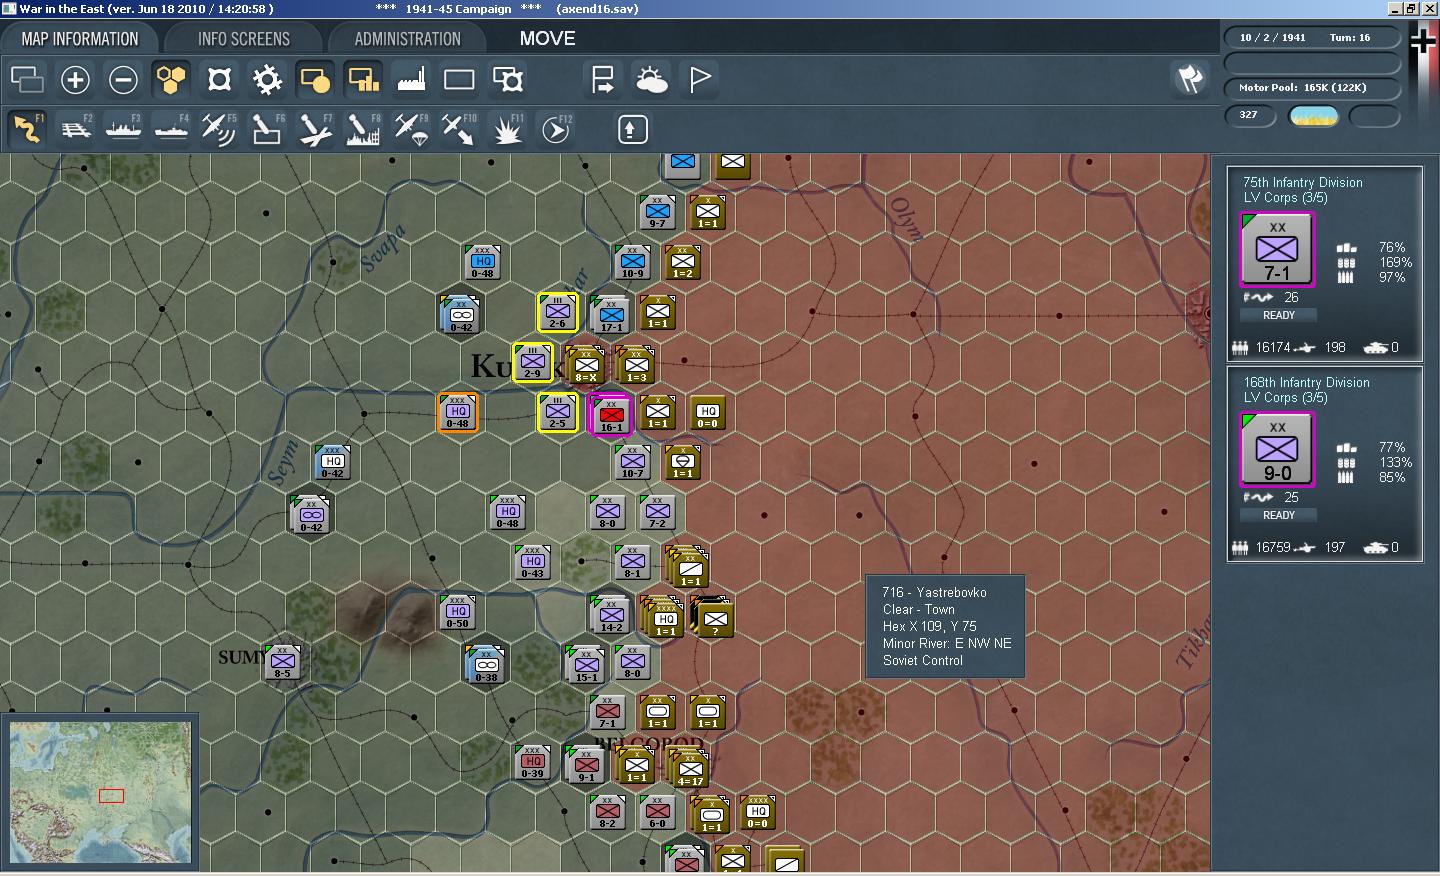The image size is (1440, 876).
Task: Select the HQ 0-39 red counter near Belgorod
Action: point(532,763)
